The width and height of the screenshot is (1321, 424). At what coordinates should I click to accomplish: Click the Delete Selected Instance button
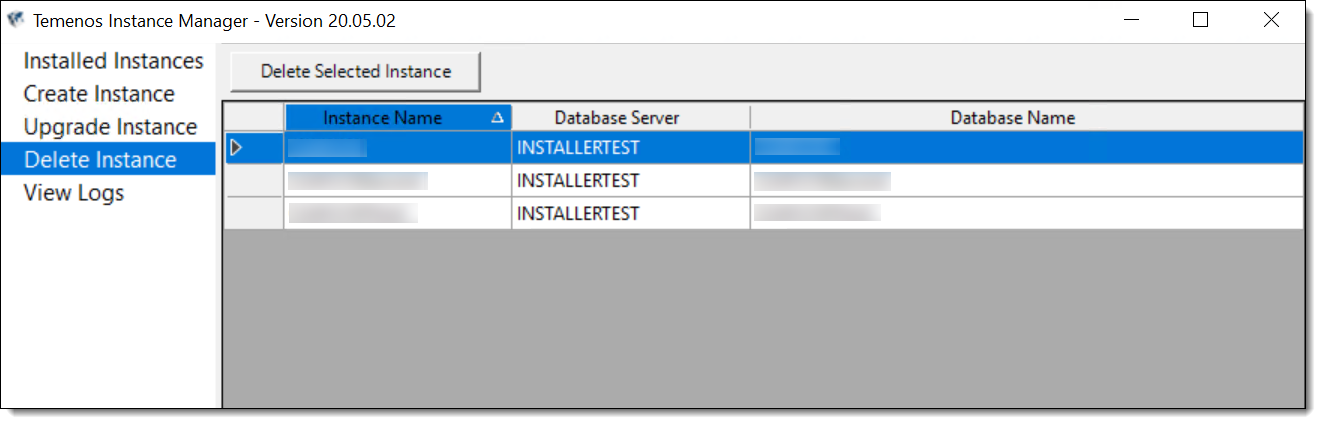[356, 72]
